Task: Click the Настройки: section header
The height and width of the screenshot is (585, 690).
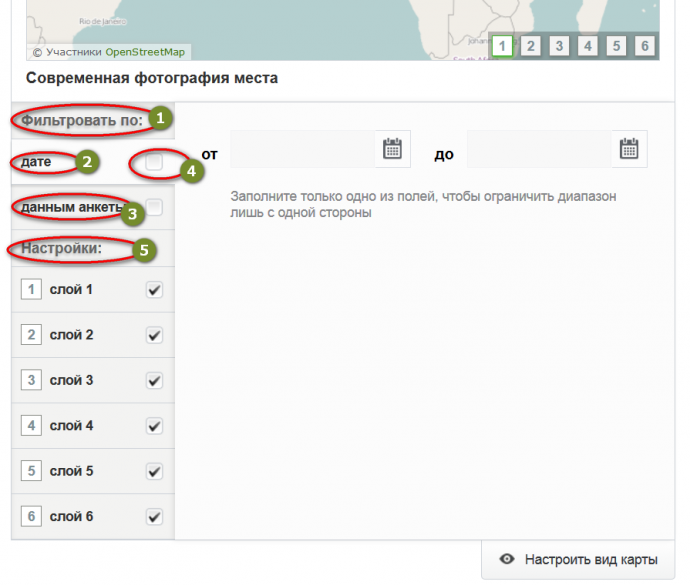Action: [x=61, y=248]
